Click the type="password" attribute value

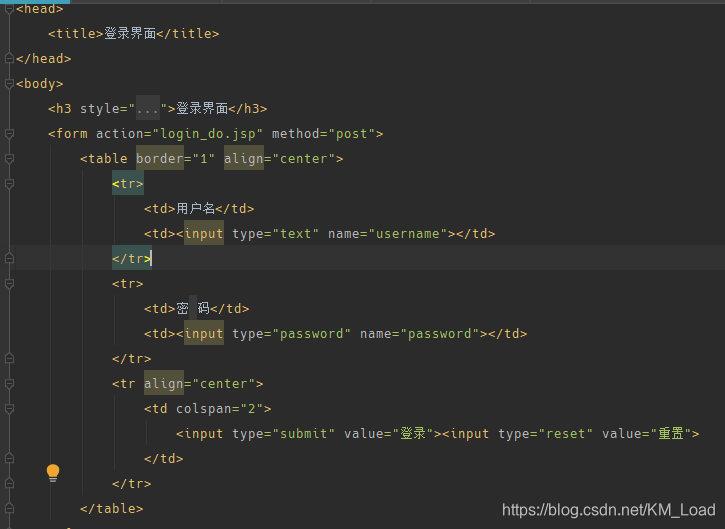pos(312,333)
